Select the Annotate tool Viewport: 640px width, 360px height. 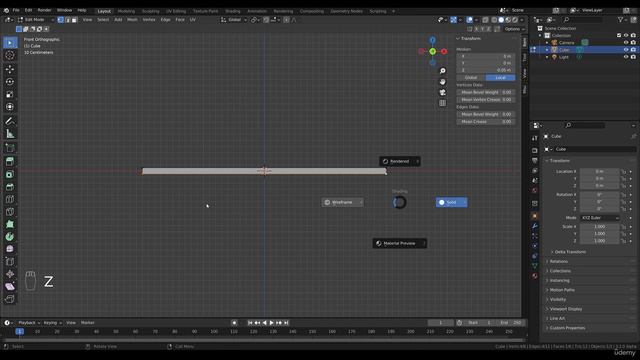click(x=10, y=121)
